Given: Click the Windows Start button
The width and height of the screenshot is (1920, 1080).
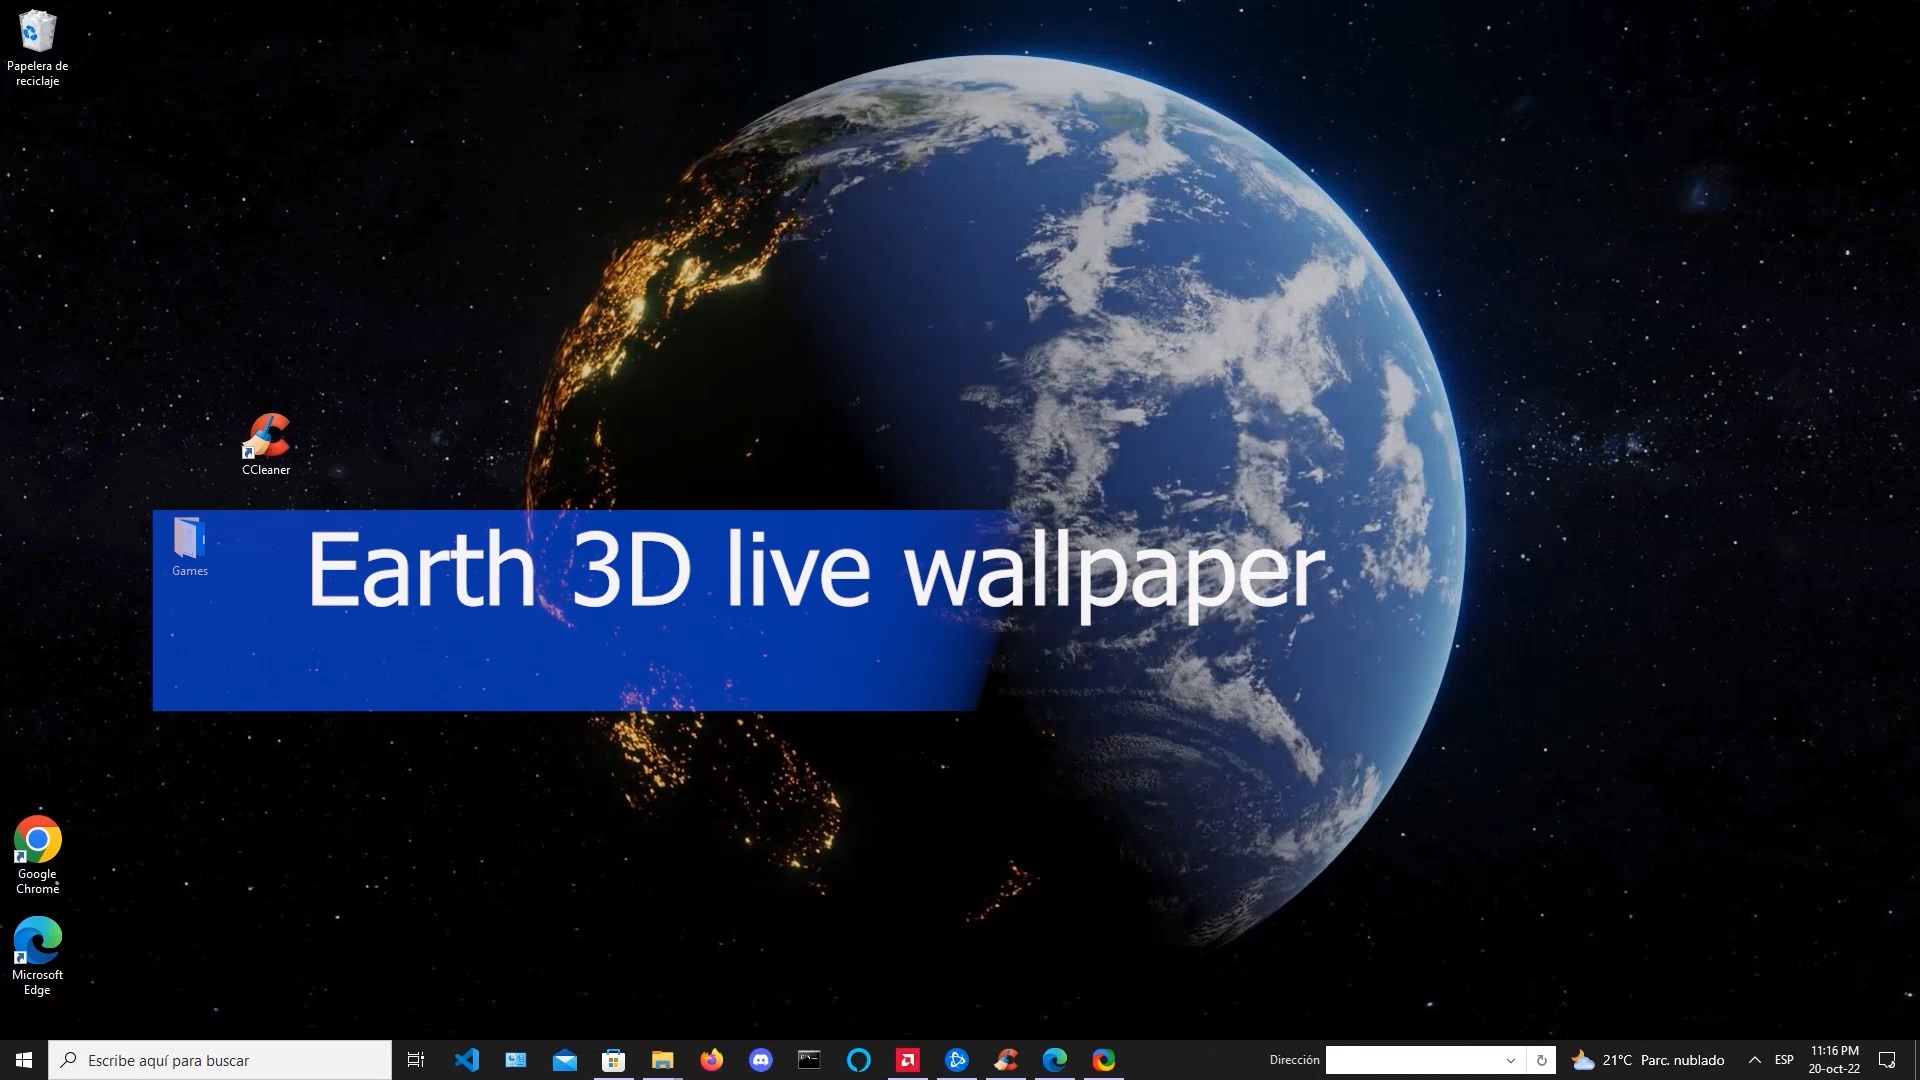Looking at the screenshot, I should pos(24,1060).
